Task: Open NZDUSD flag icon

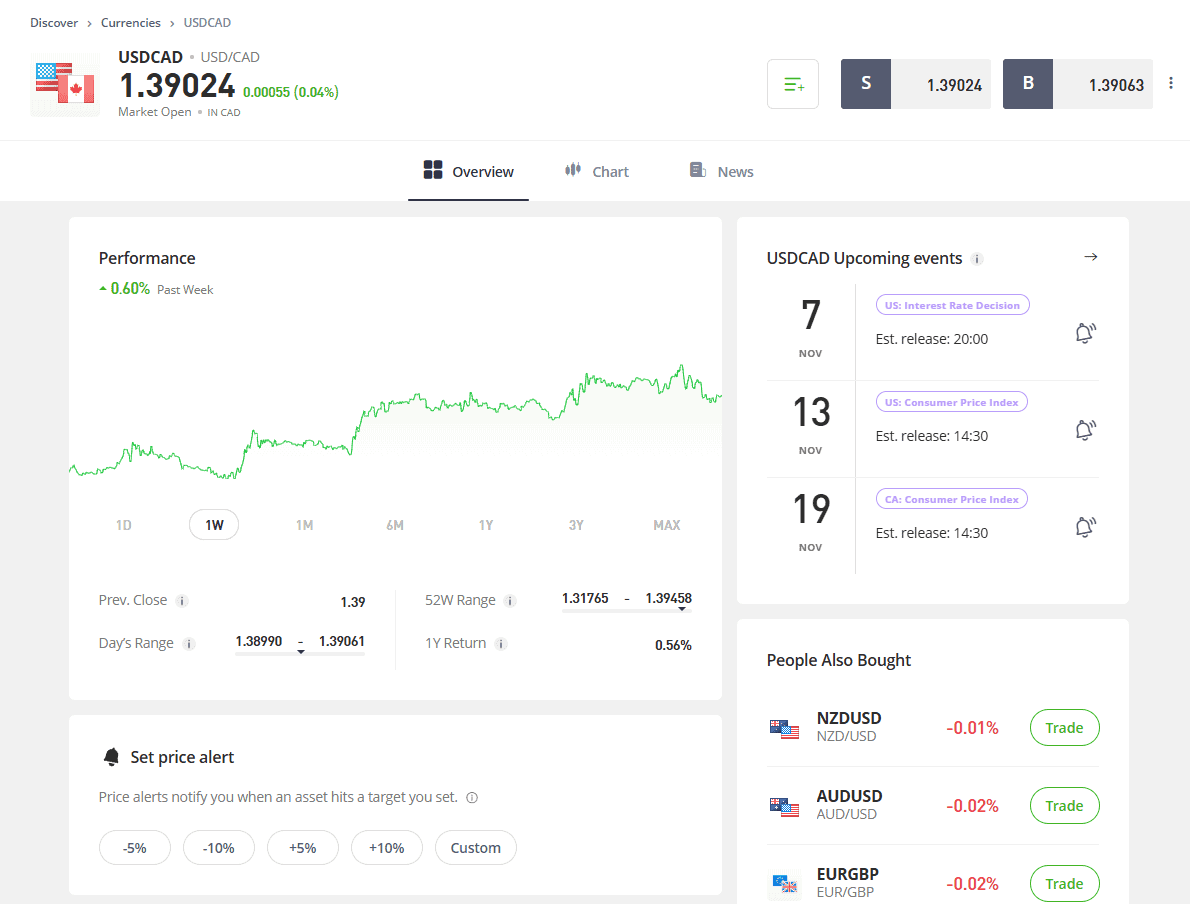Action: [x=785, y=729]
